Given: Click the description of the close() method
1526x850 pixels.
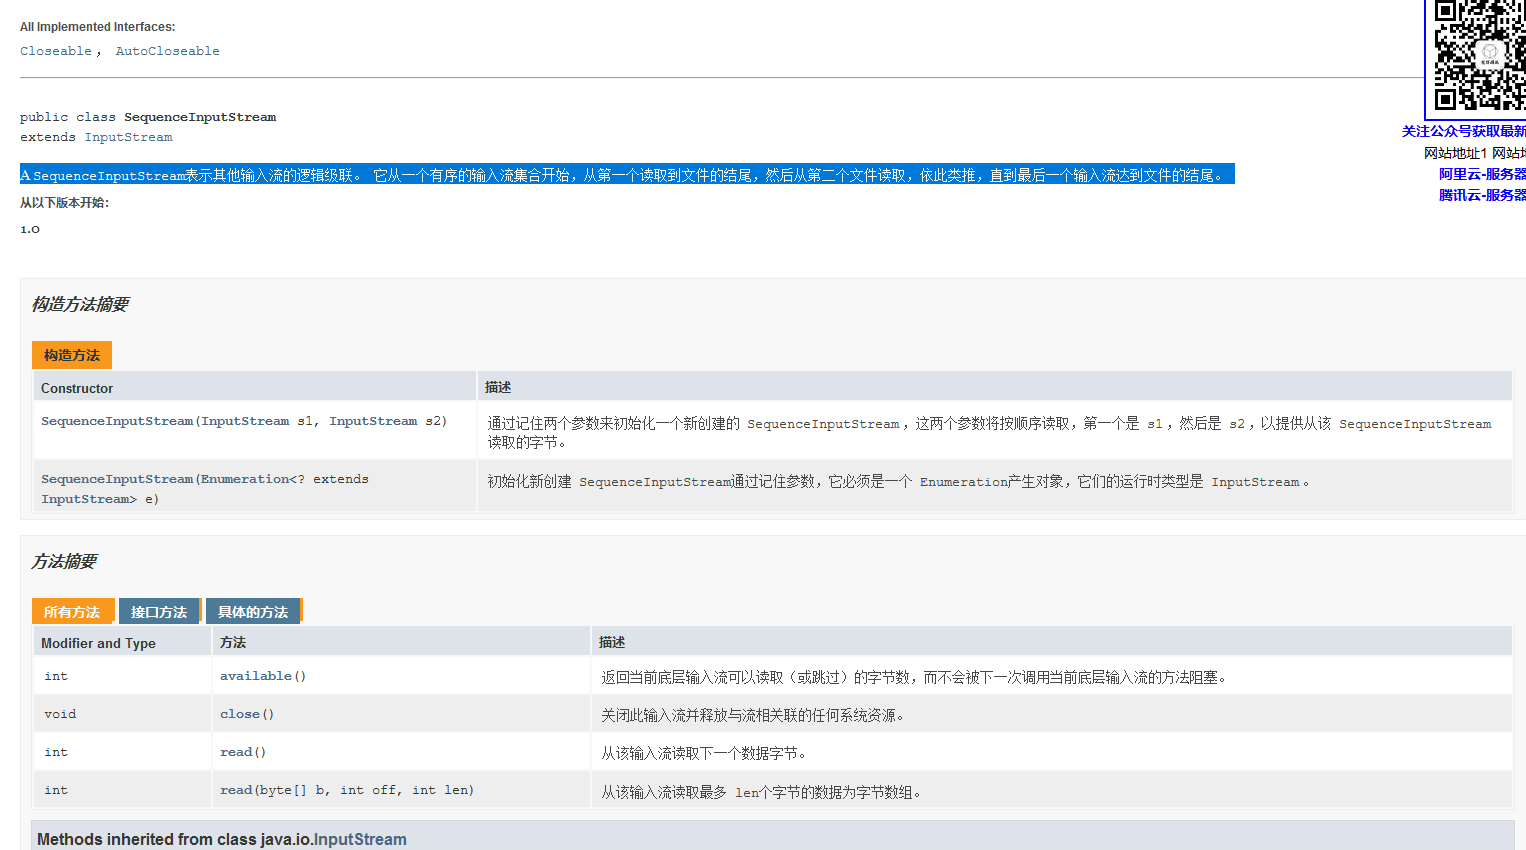Looking at the screenshot, I should click(755, 715).
